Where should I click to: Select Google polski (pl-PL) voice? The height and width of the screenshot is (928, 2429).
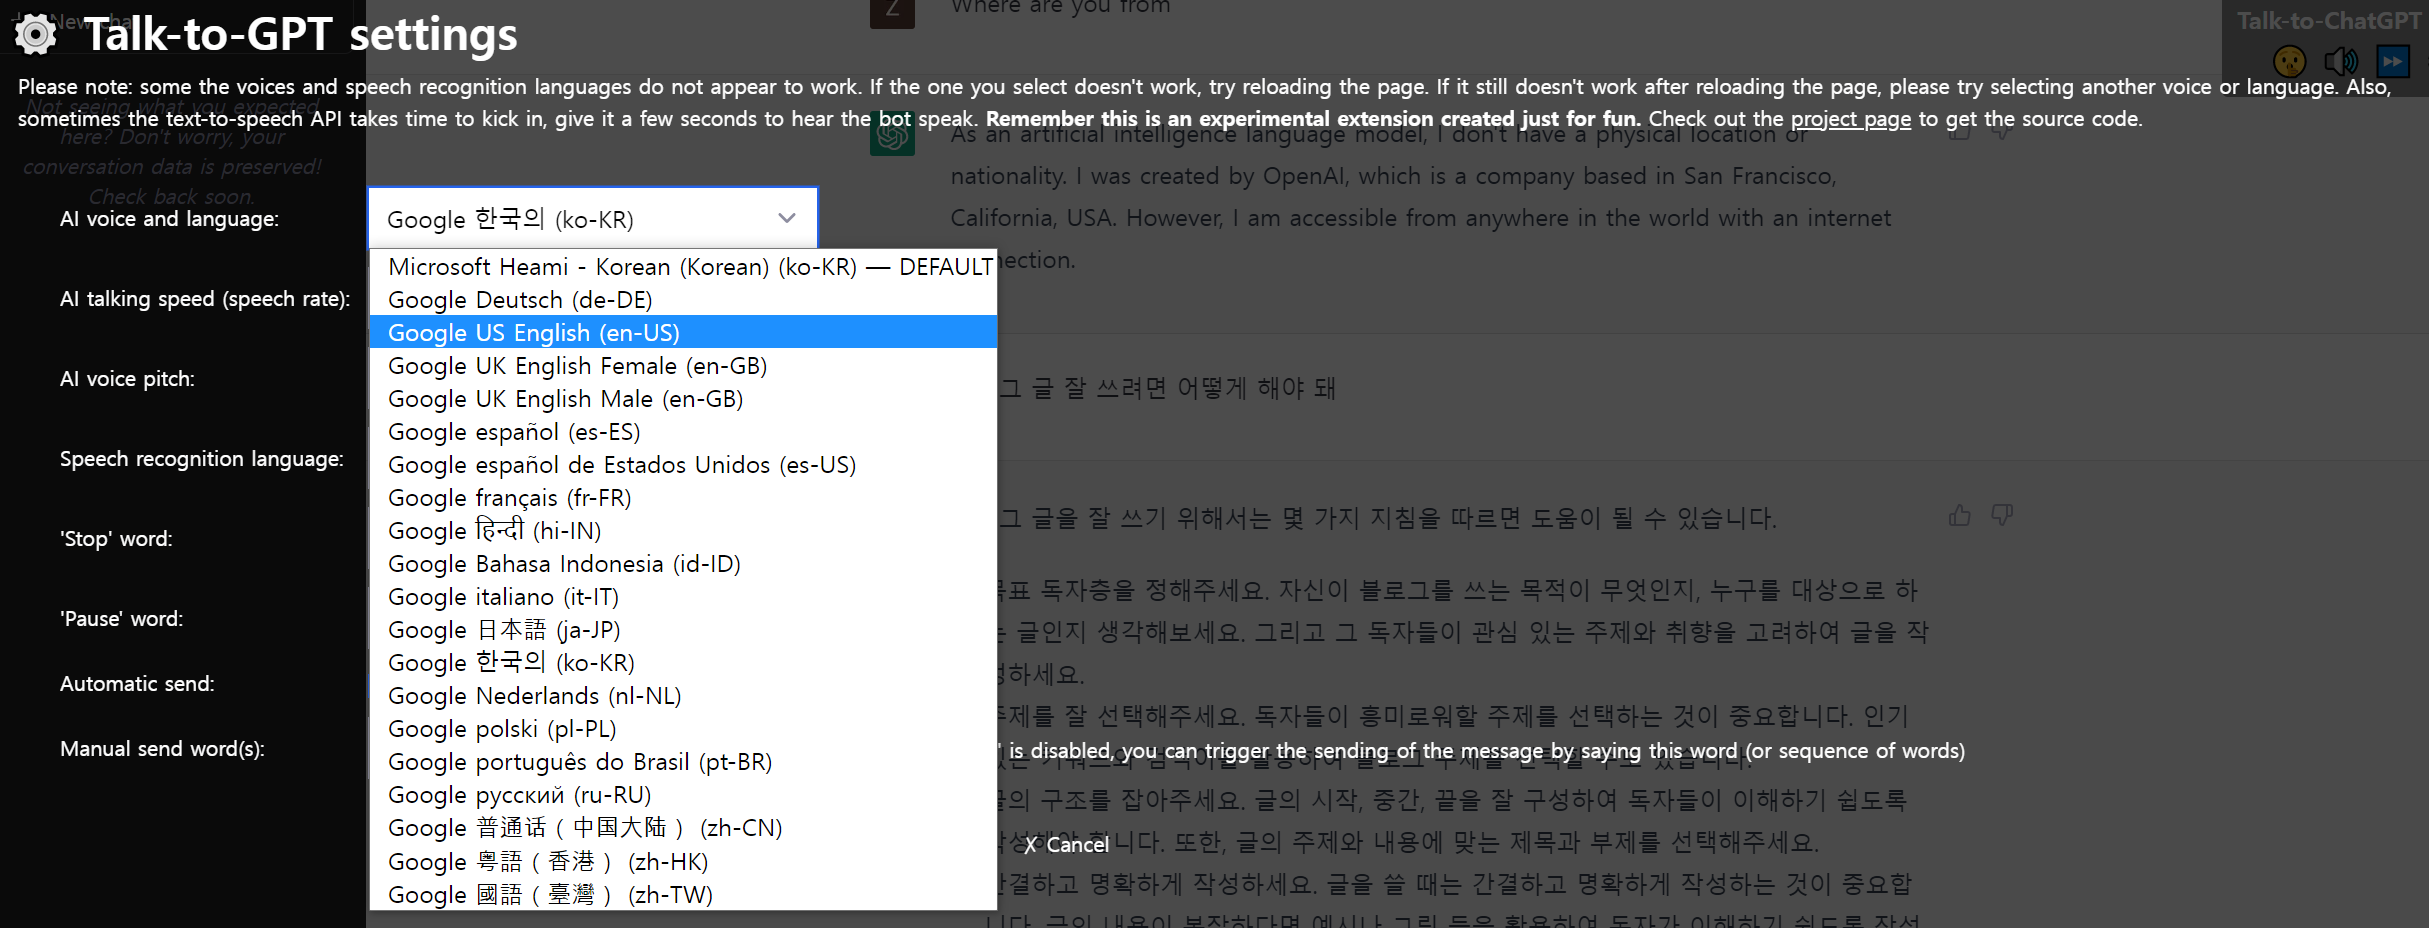tap(683, 729)
